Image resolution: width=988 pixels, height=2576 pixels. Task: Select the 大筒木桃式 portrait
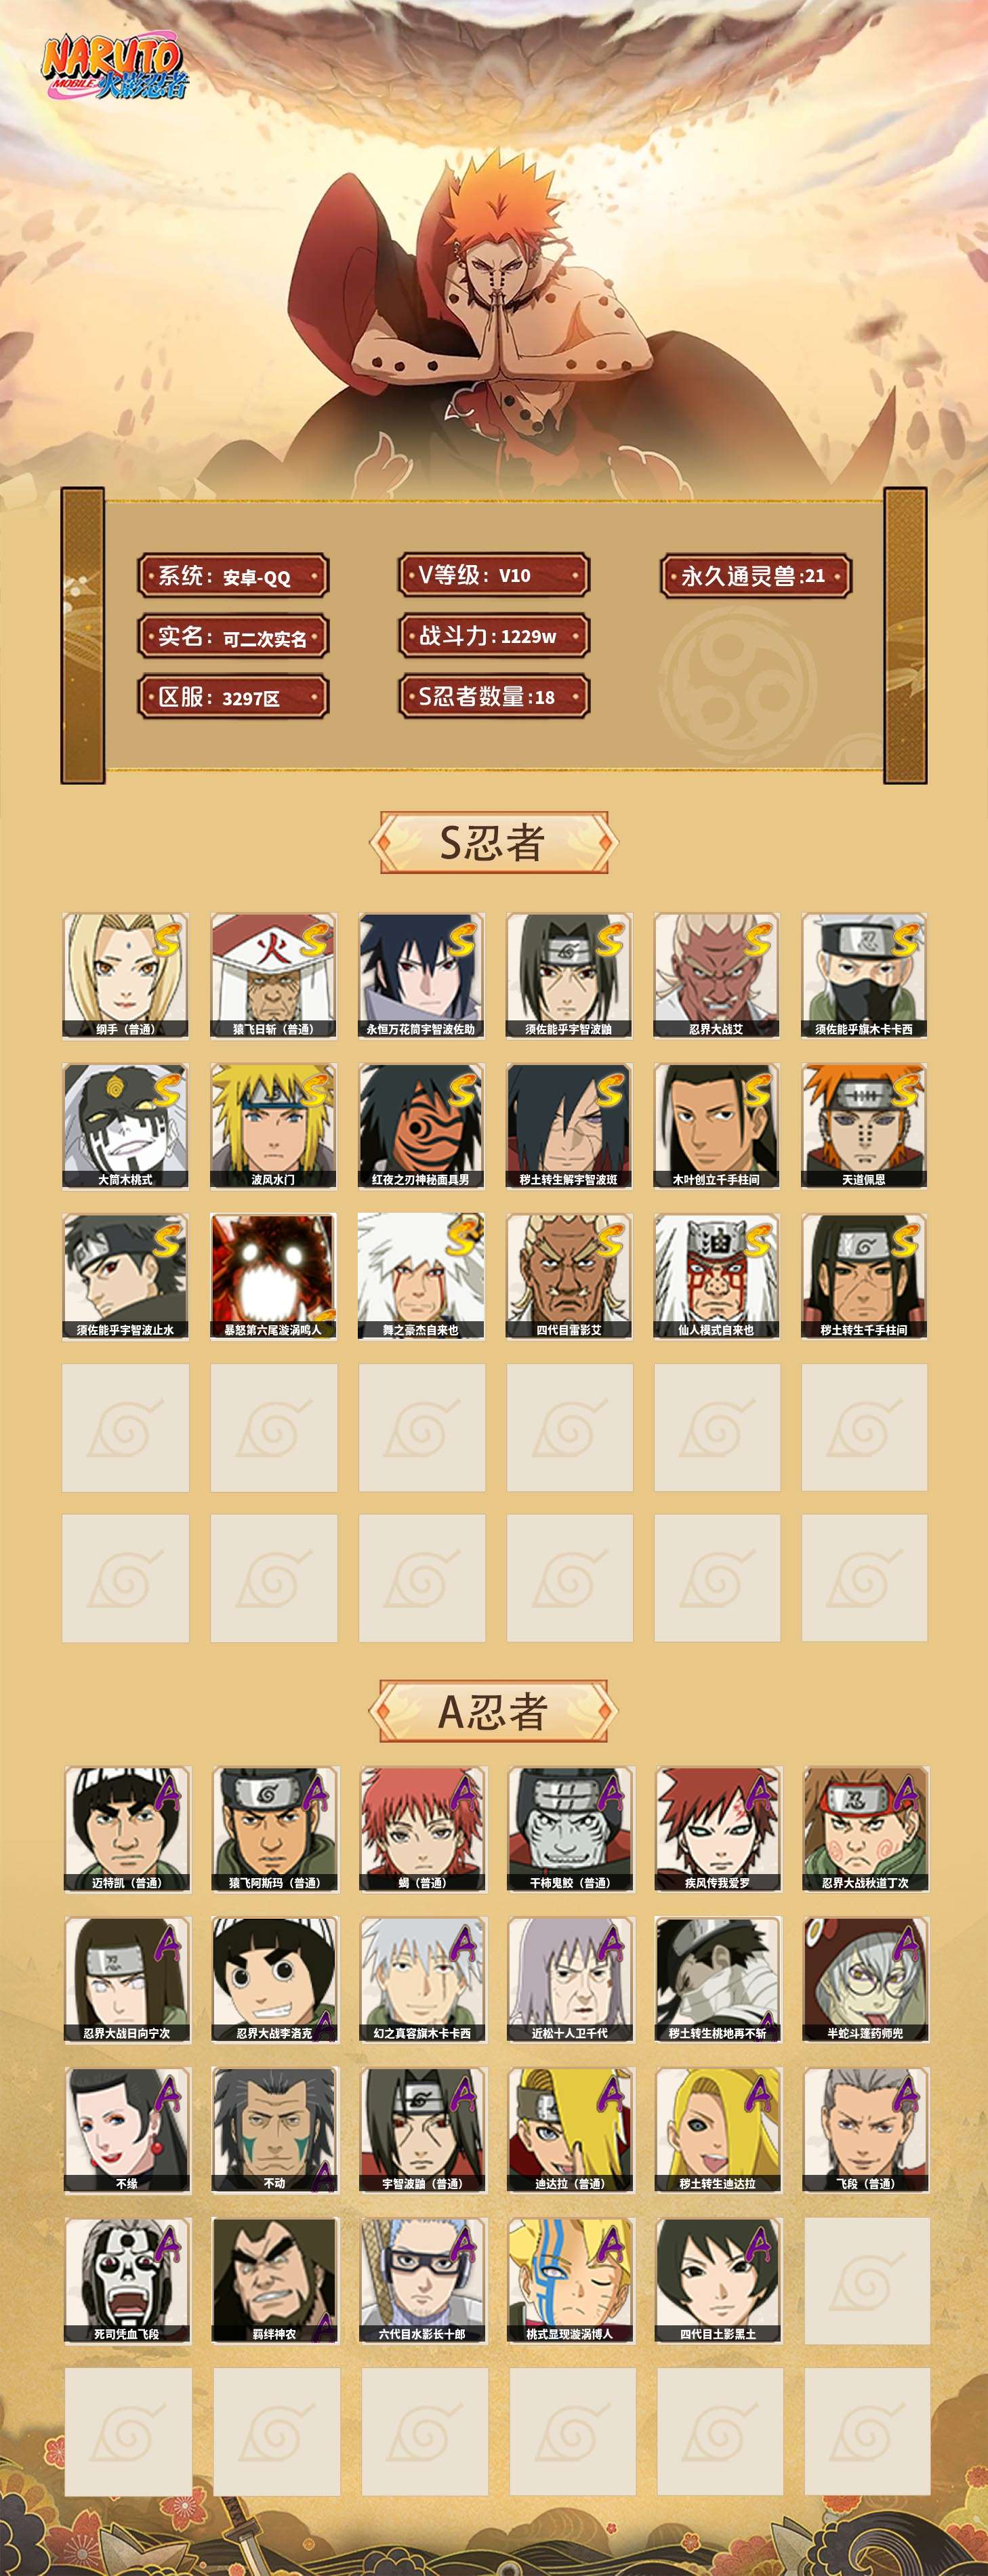(x=125, y=1126)
